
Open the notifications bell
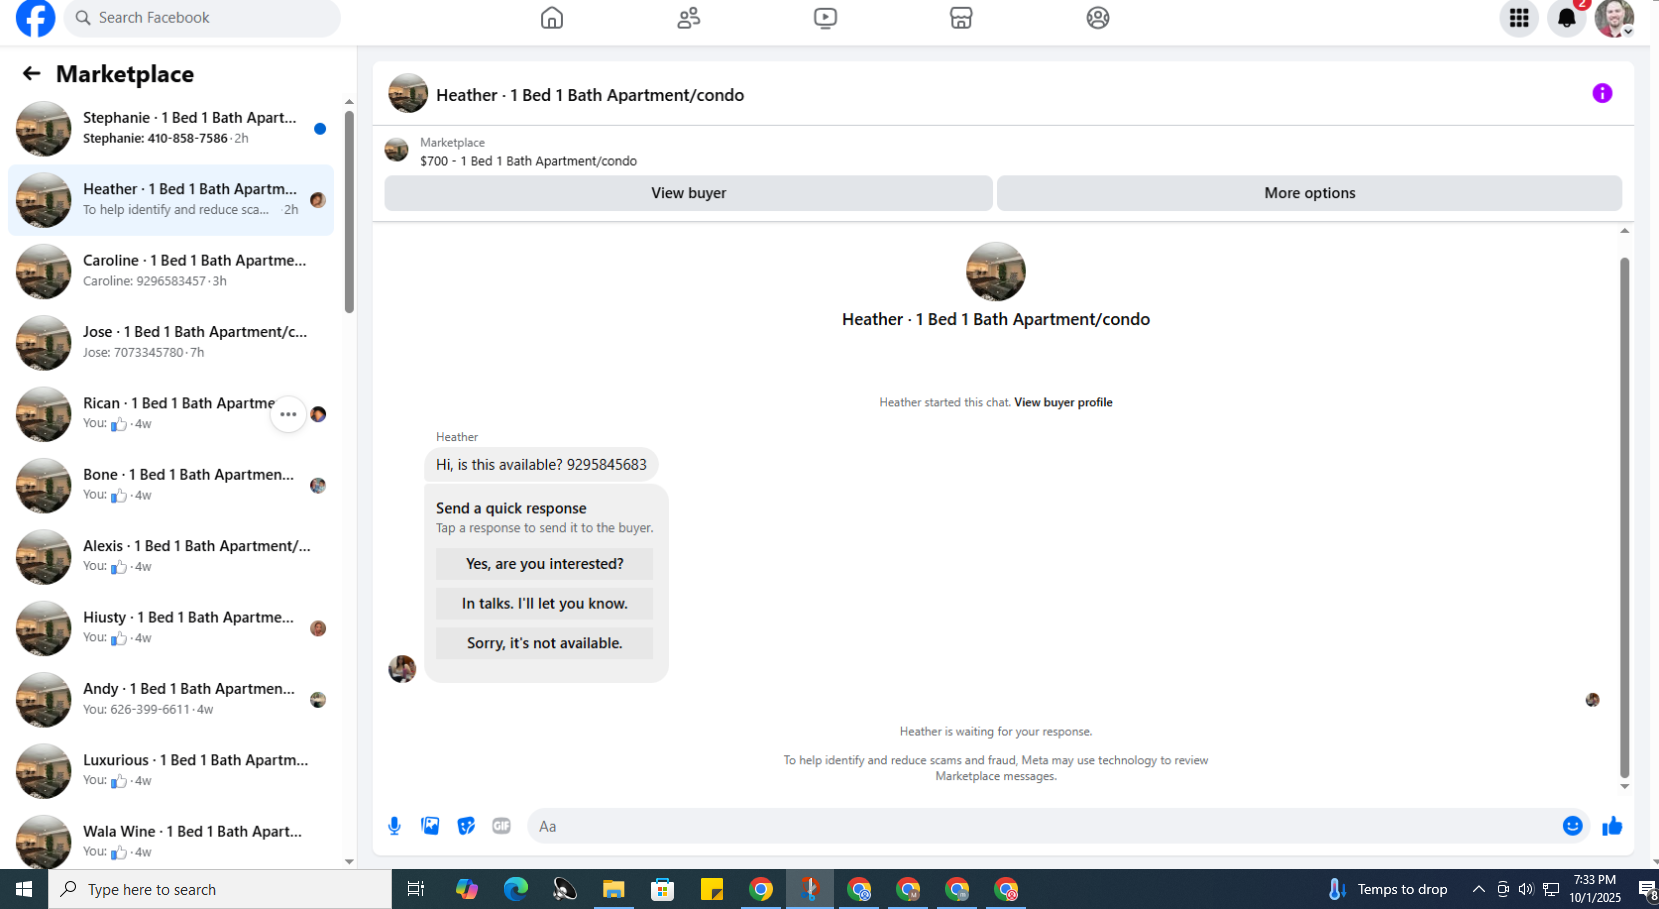[1567, 18]
